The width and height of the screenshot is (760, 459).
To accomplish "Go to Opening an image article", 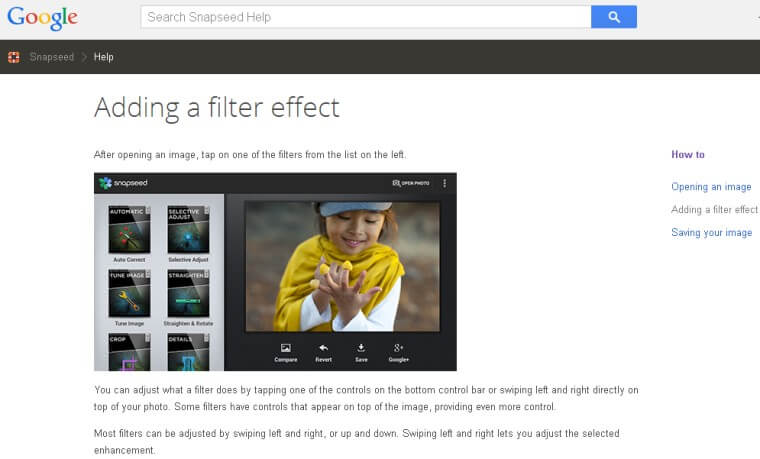I will [x=711, y=187].
